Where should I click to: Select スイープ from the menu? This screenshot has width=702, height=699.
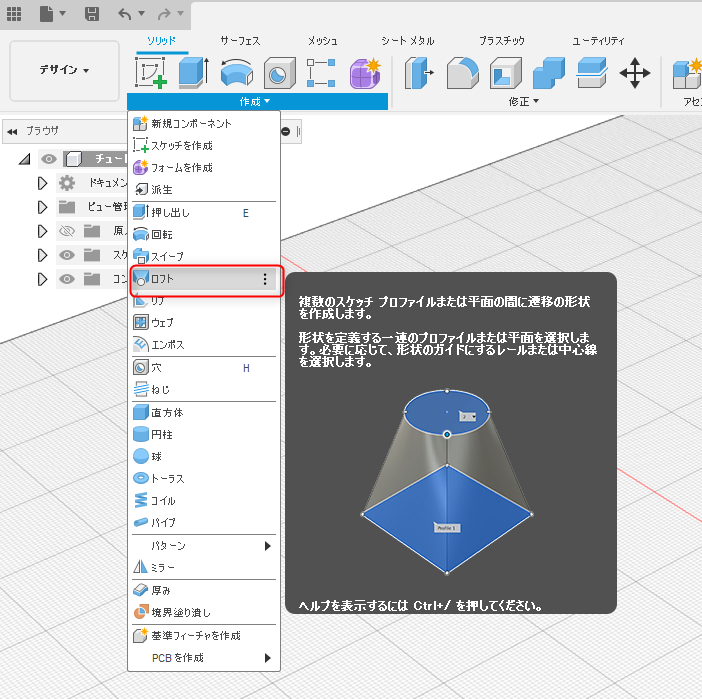coord(204,257)
